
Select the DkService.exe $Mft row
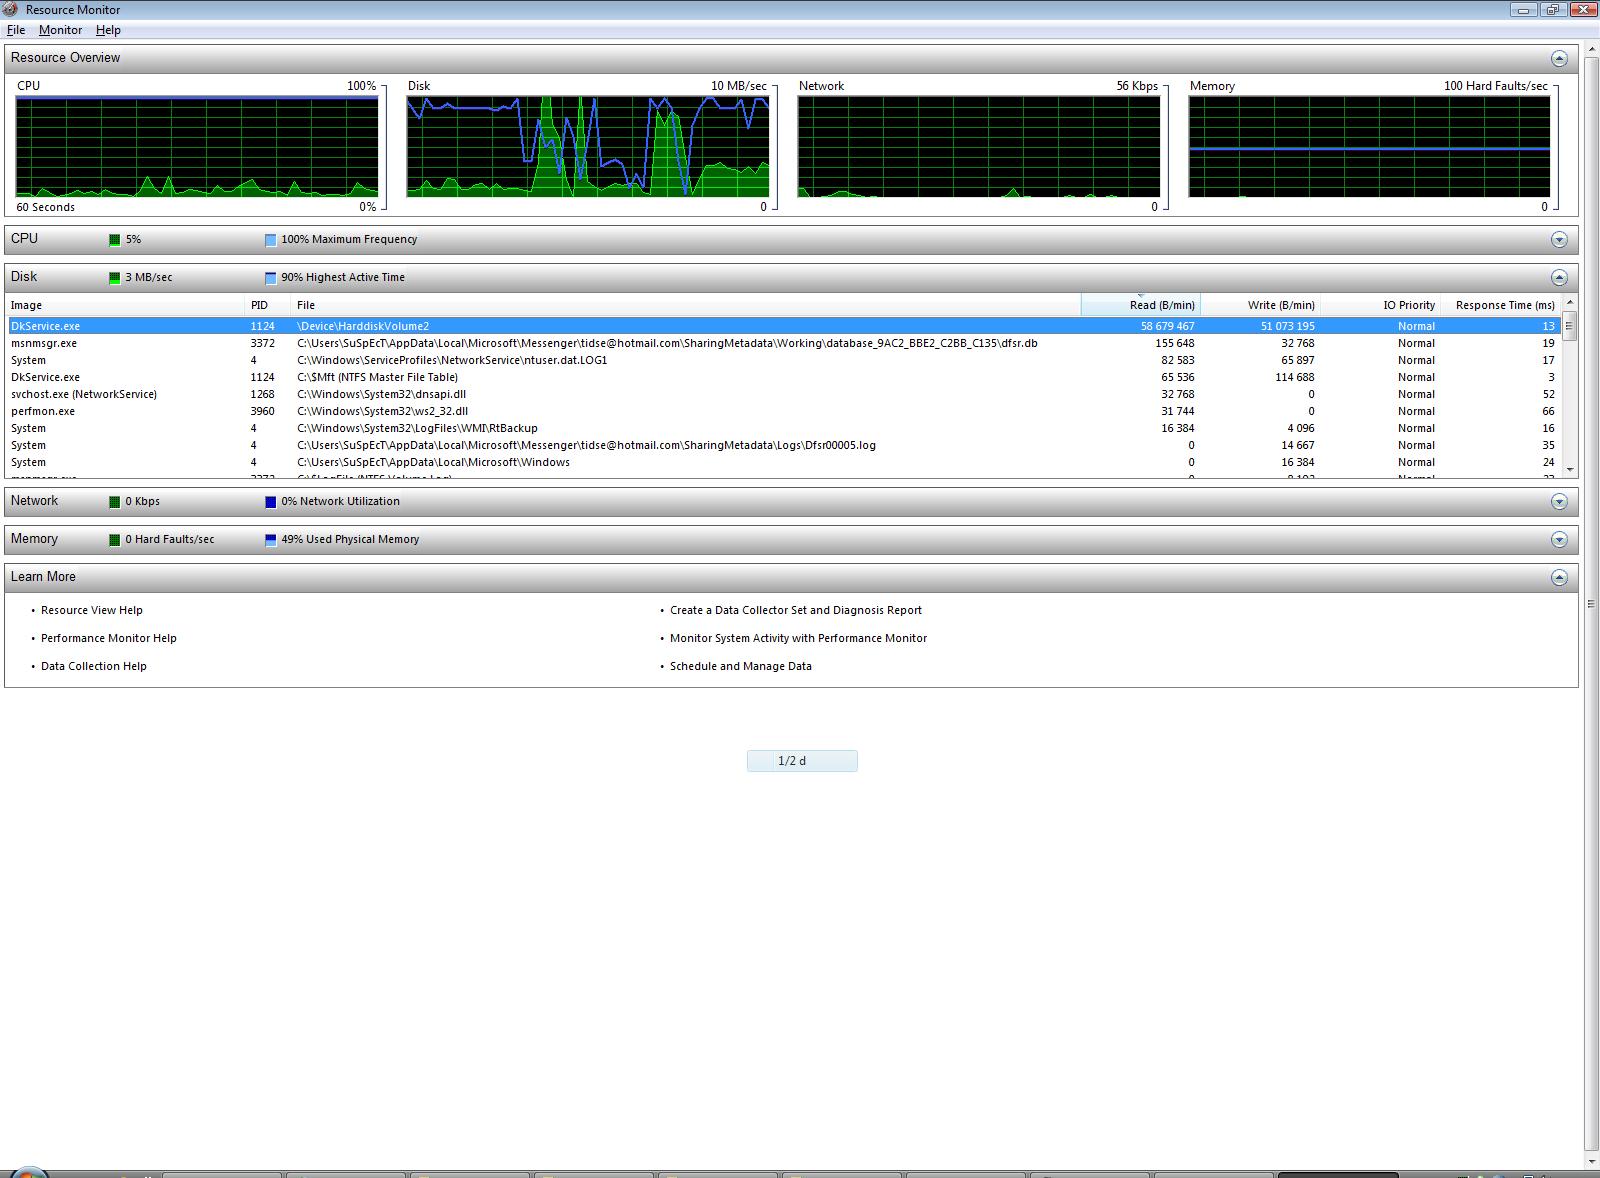coord(783,377)
